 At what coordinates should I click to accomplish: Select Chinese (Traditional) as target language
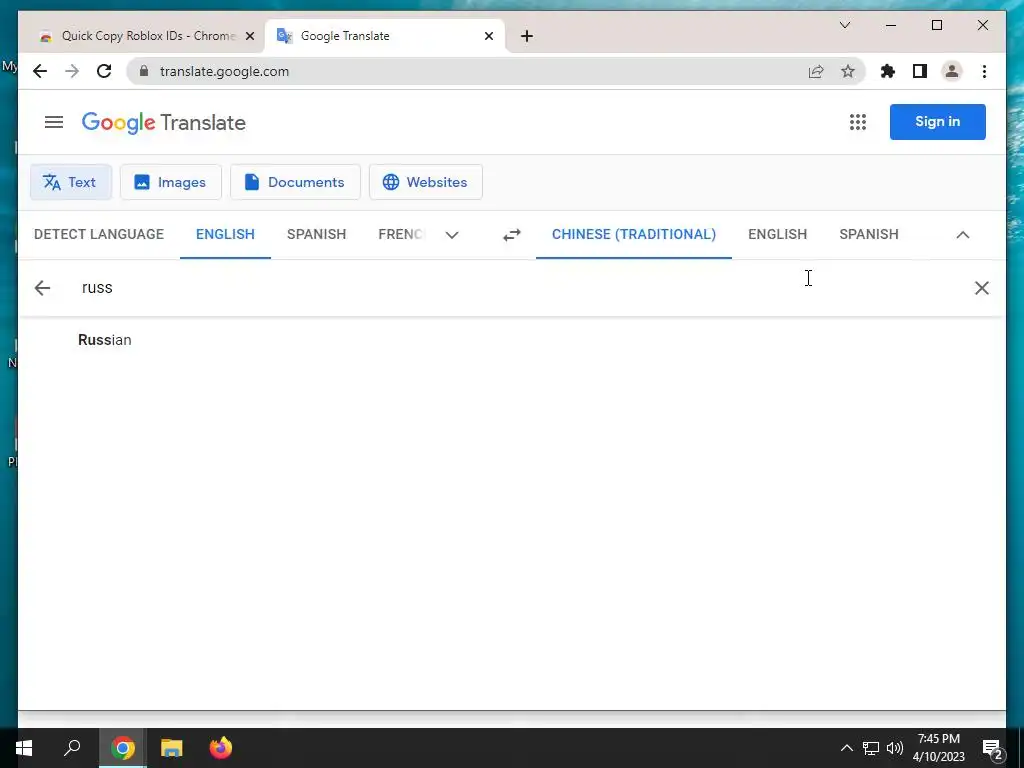pyautogui.click(x=633, y=234)
